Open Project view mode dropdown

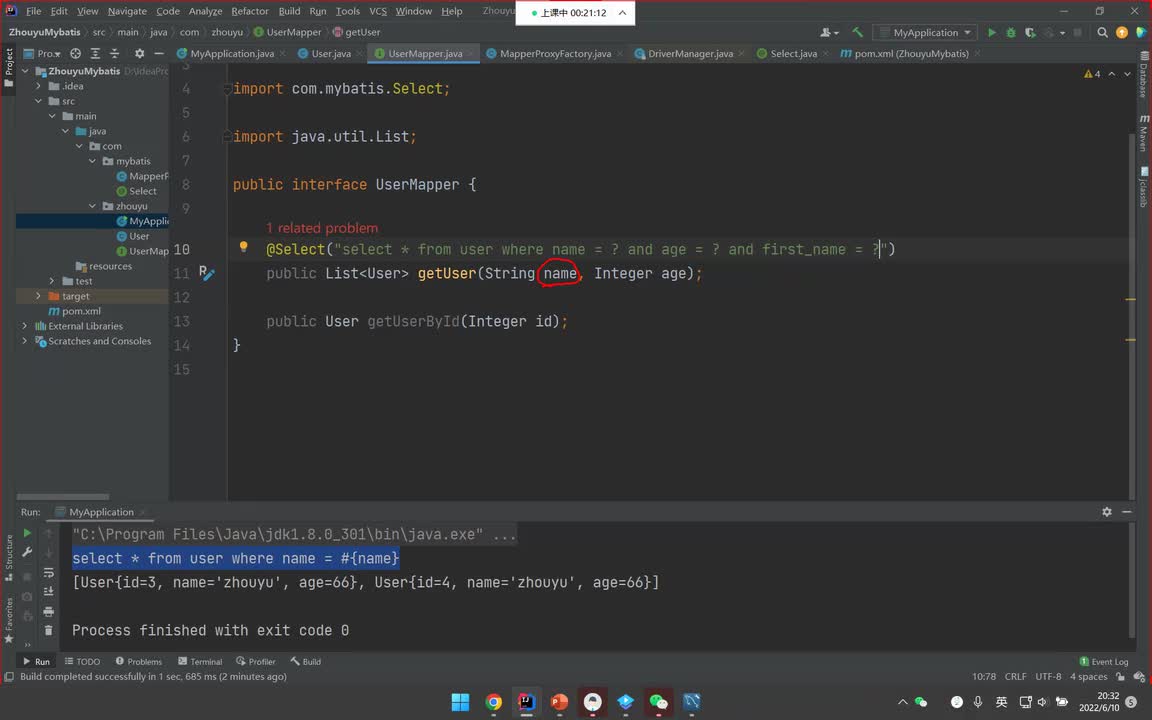42,54
